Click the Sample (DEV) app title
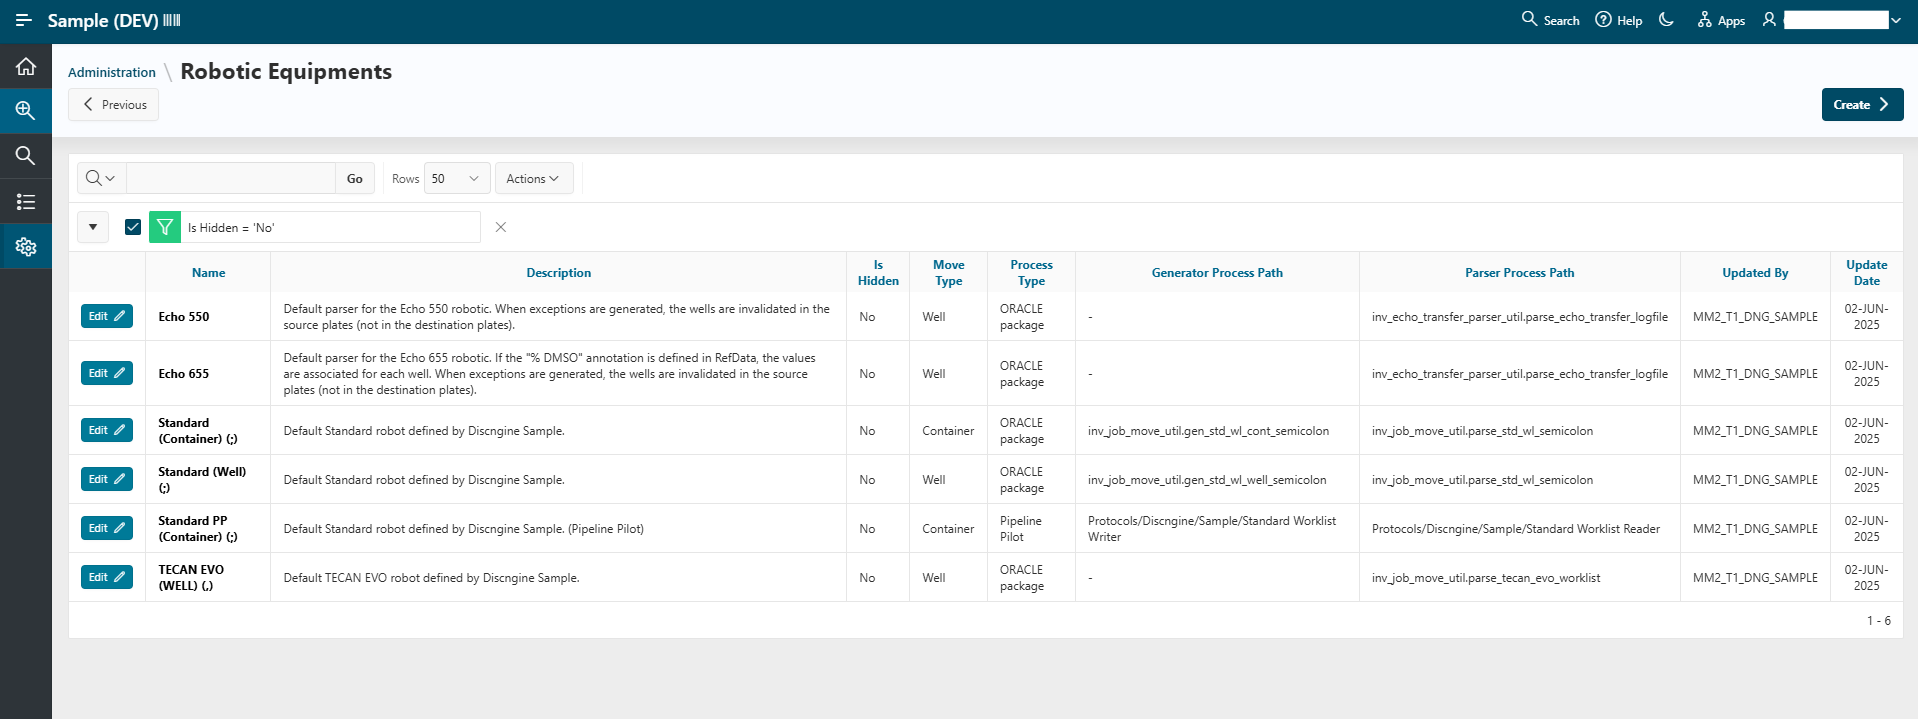The height and width of the screenshot is (719, 1918). (103, 20)
